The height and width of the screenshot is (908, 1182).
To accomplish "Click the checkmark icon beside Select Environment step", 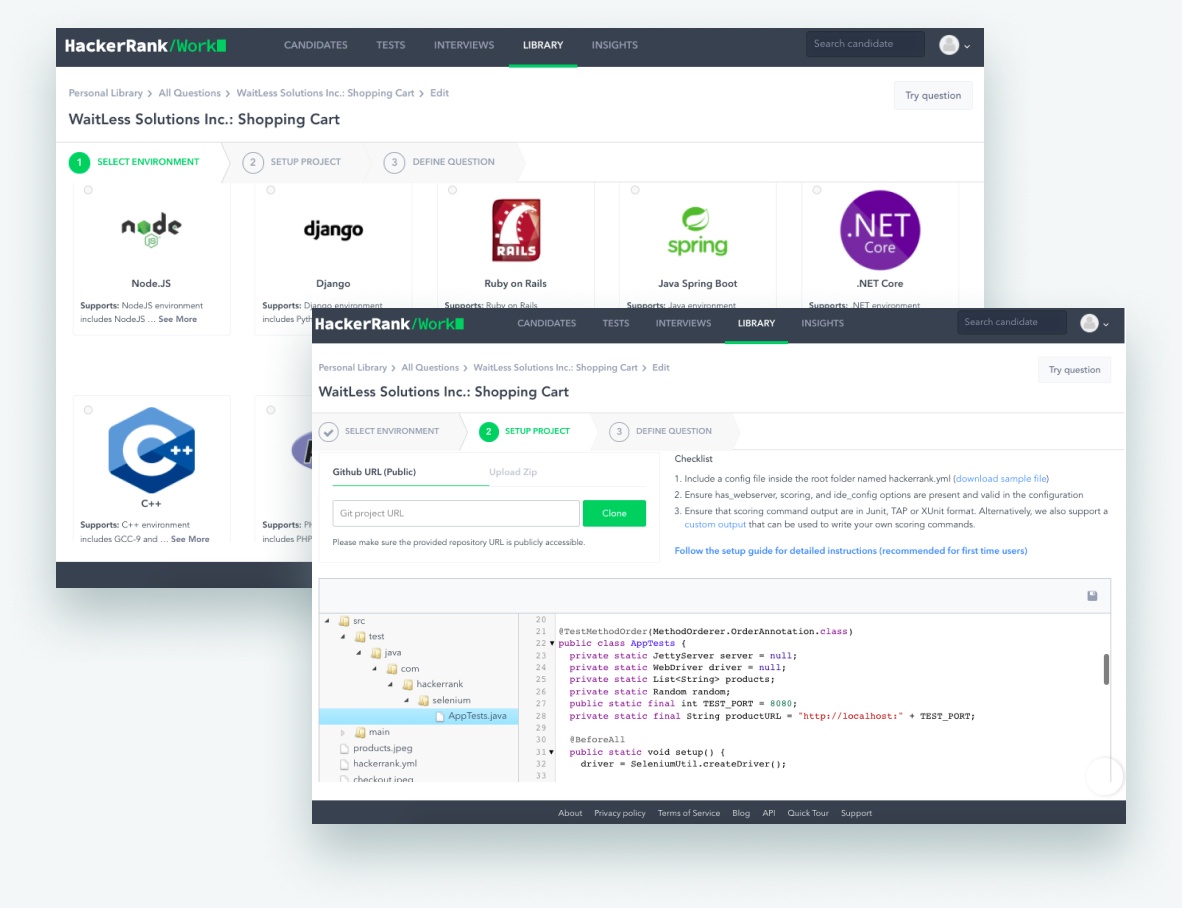I will pos(328,432).
